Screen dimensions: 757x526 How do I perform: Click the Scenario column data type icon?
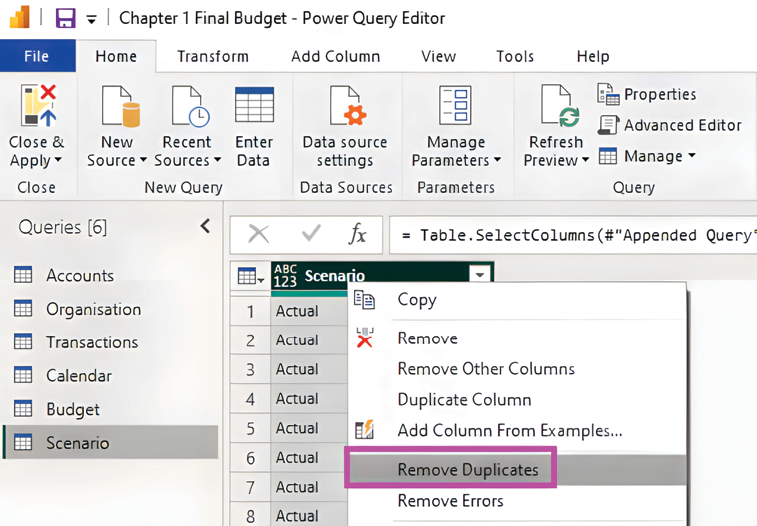(285, 276)
